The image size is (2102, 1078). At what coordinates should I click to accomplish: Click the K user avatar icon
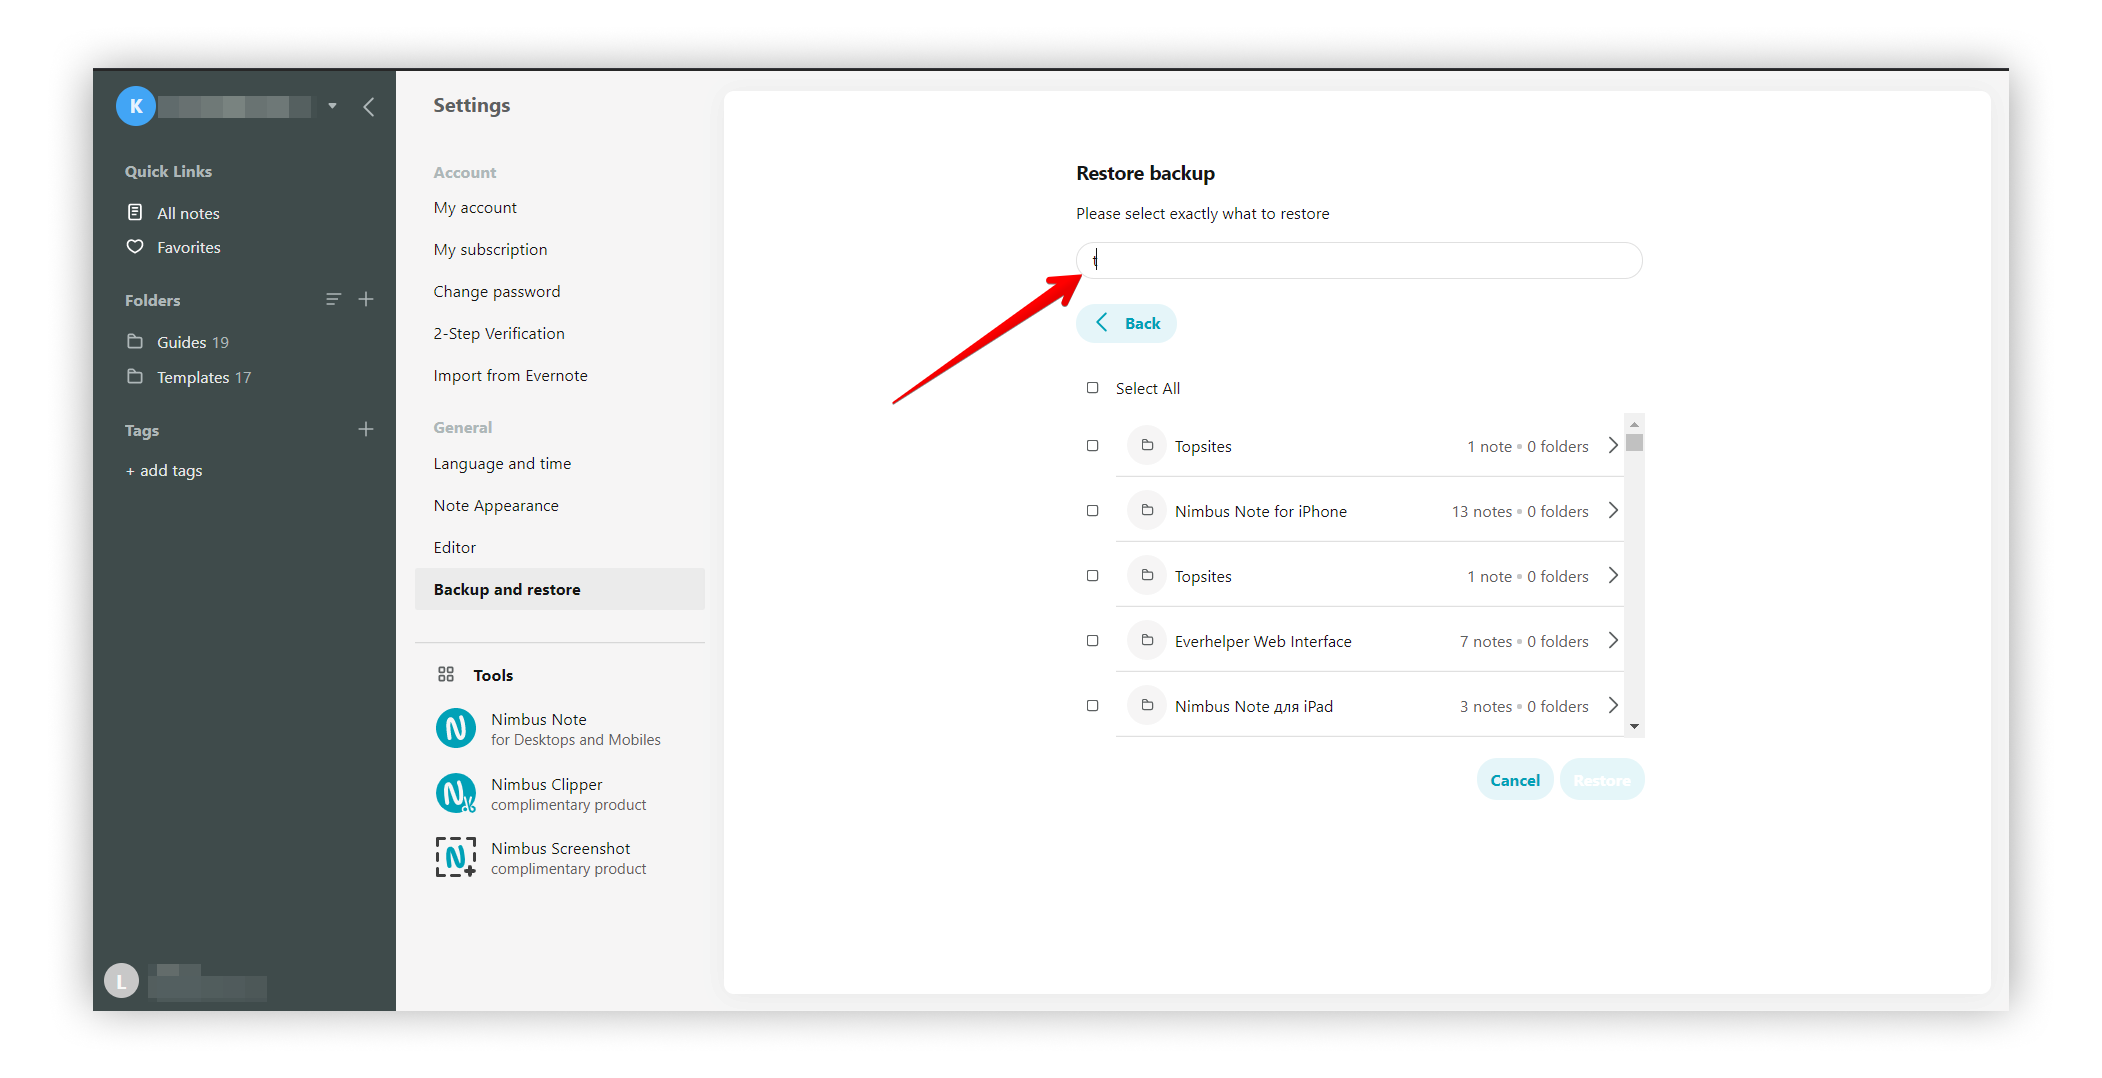136,106
